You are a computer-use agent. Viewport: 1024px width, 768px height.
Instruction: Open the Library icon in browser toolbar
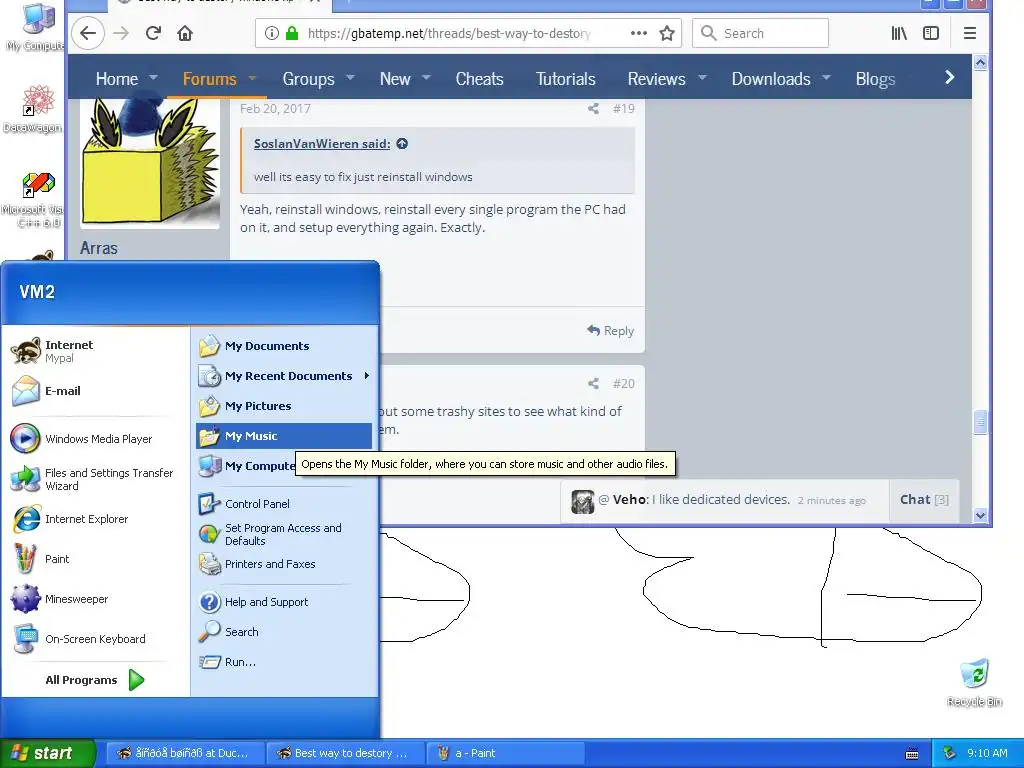coord(899,33)
